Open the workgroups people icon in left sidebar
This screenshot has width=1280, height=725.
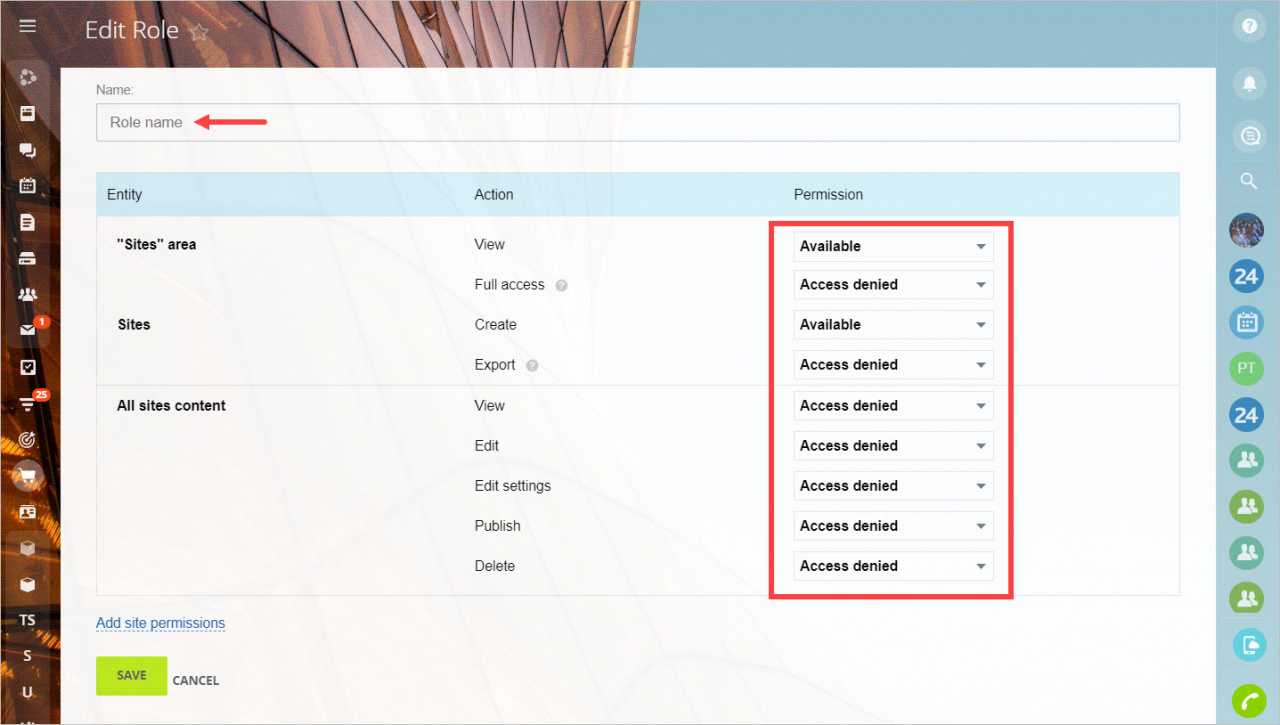pos(28,294)
